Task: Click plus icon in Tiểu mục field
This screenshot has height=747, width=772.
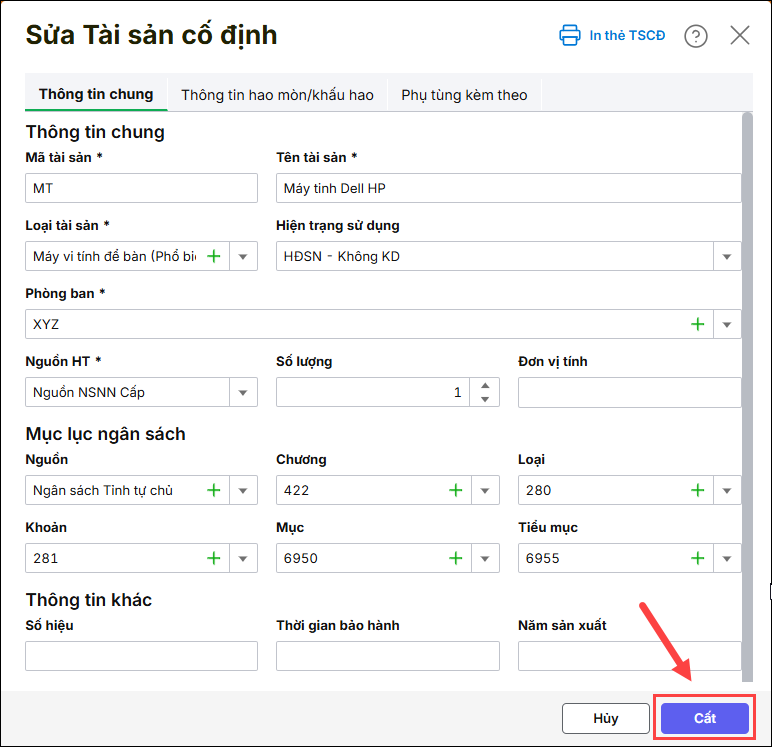Action: point(697,559)
